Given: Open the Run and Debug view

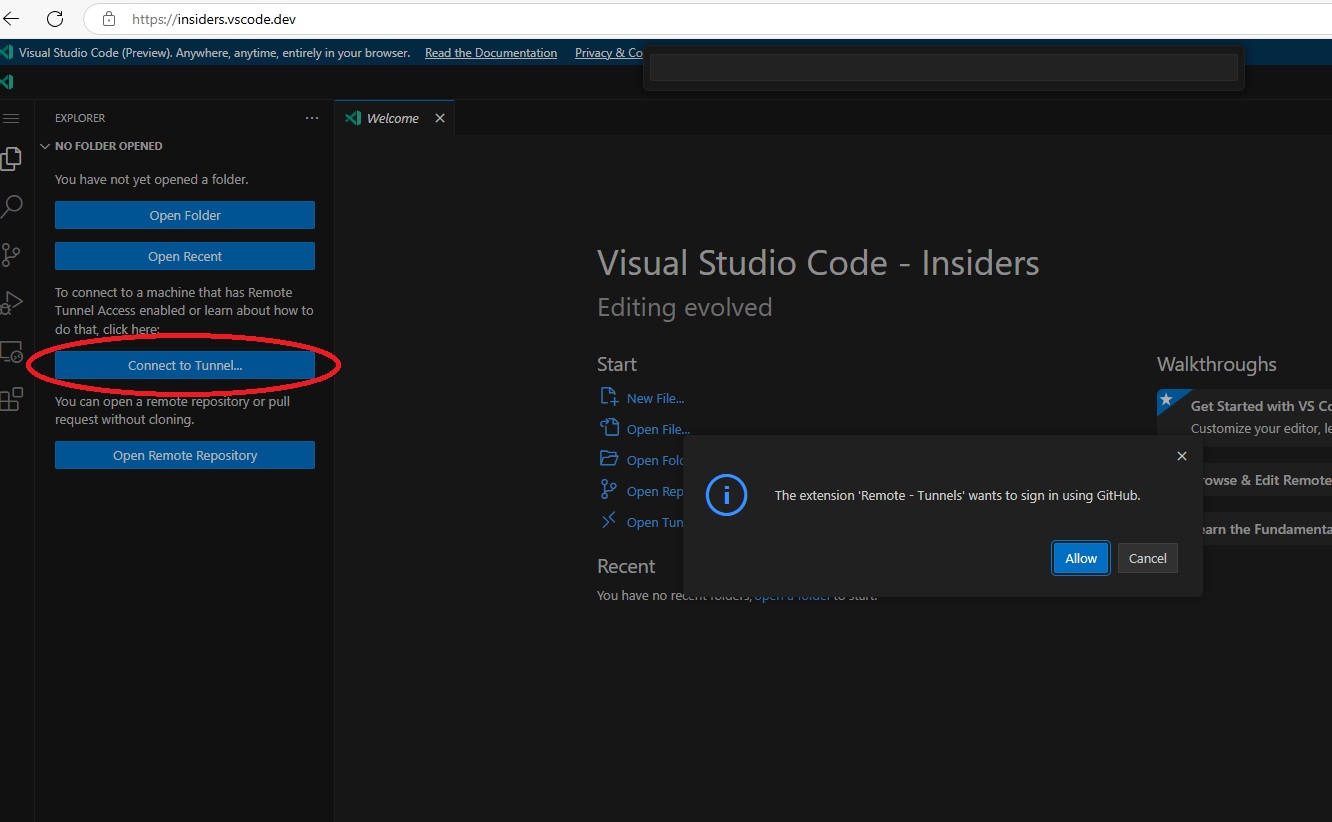Looking at the screenshot, I should (13, 302).
